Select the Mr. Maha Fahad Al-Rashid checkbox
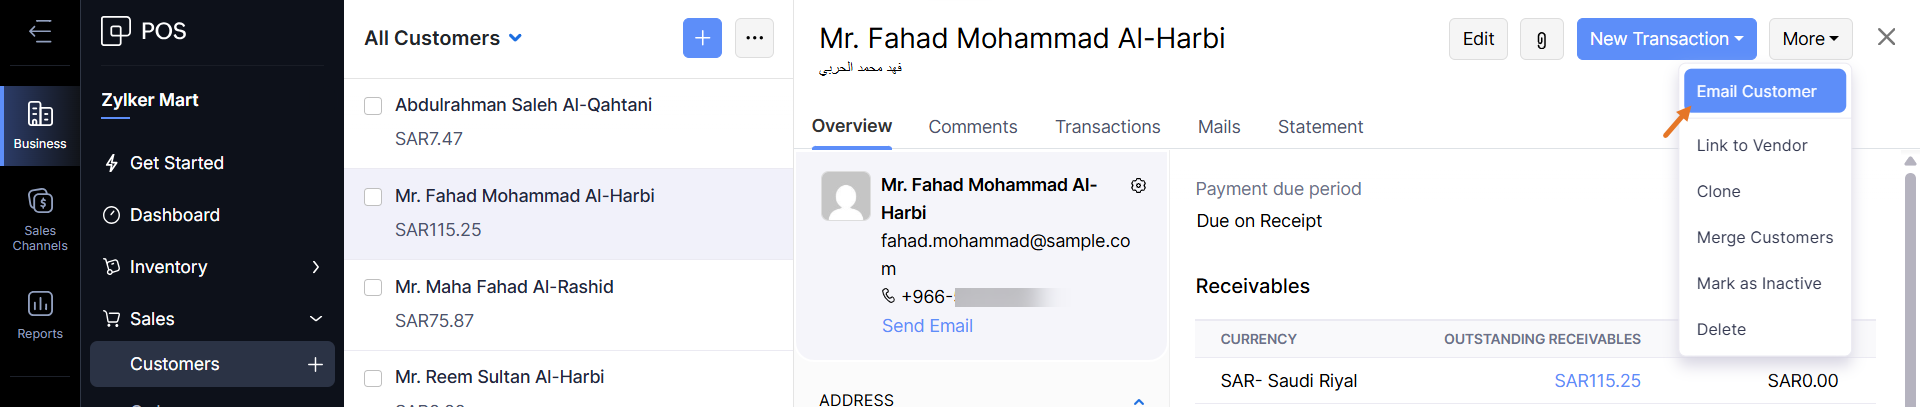This screenshot has height=407, width=1920. pos(373,288)
